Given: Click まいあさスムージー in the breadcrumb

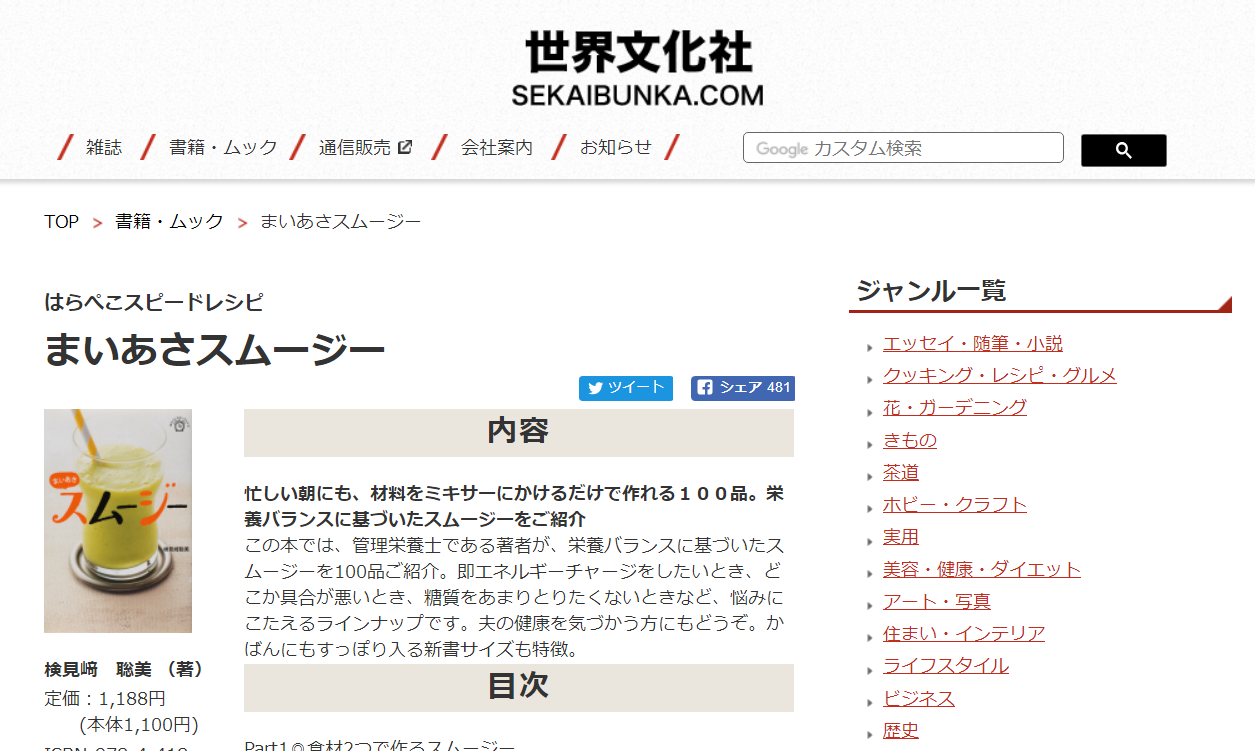Looking at the screenshot, I should 341,222.
